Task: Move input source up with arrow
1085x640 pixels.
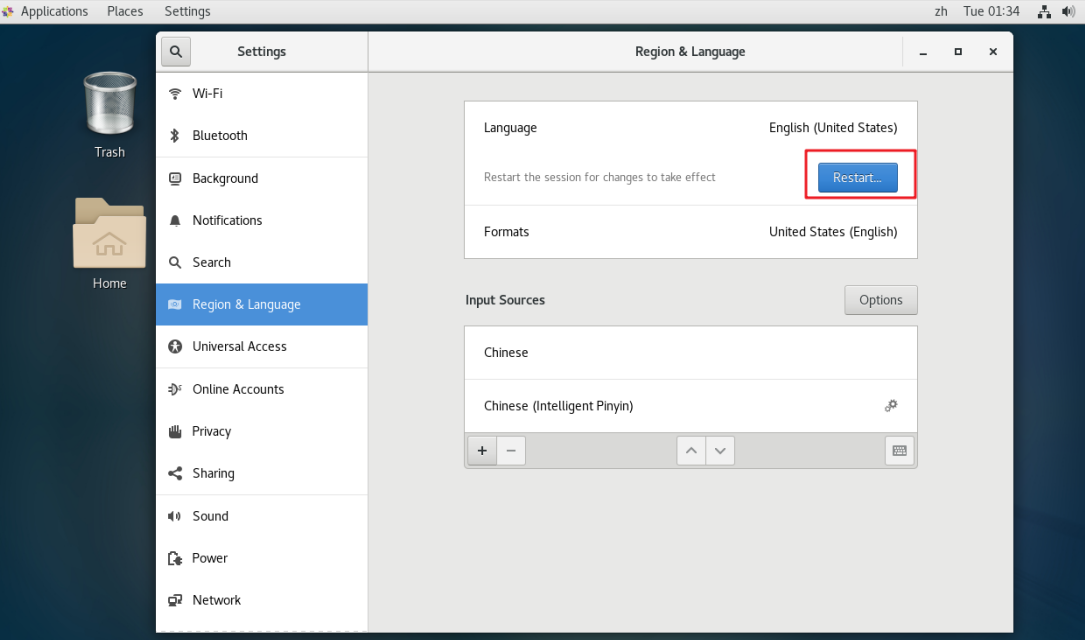Action: pos(690,450)
